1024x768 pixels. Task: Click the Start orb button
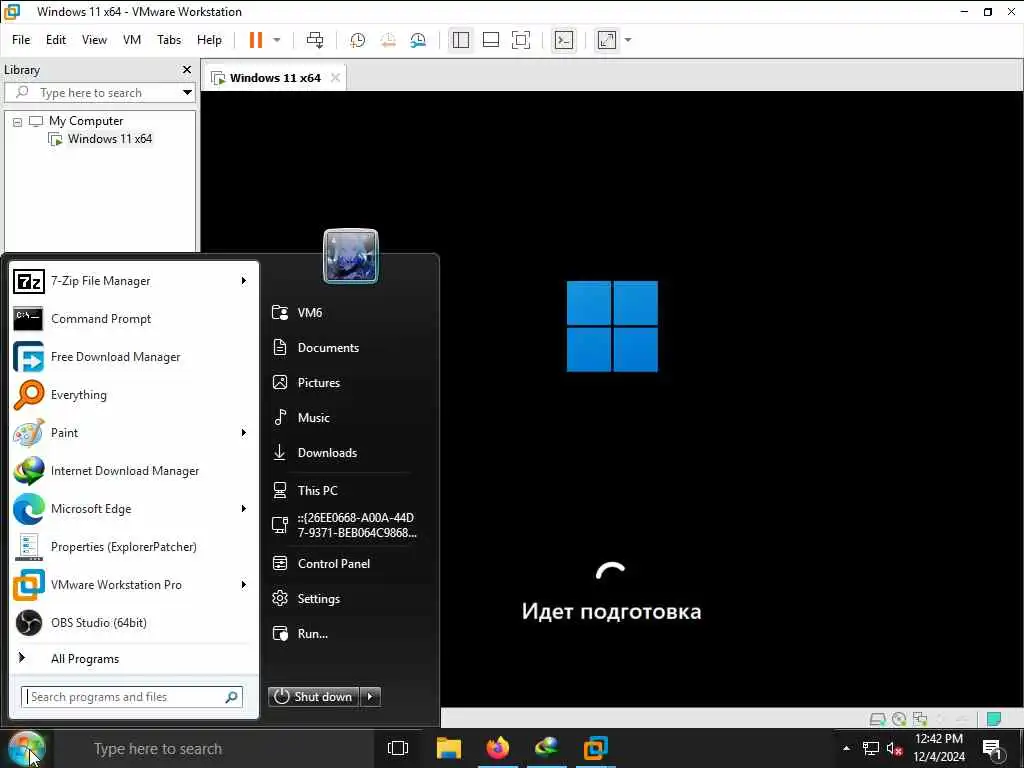pyautogui.click(x=27, y=749)
